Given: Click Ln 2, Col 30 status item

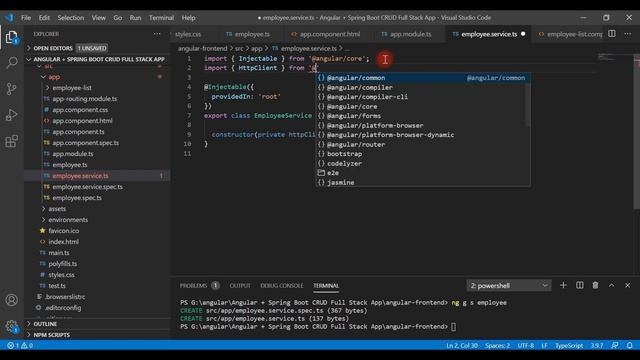Looking at the screenshot, I should click(462, 346).
